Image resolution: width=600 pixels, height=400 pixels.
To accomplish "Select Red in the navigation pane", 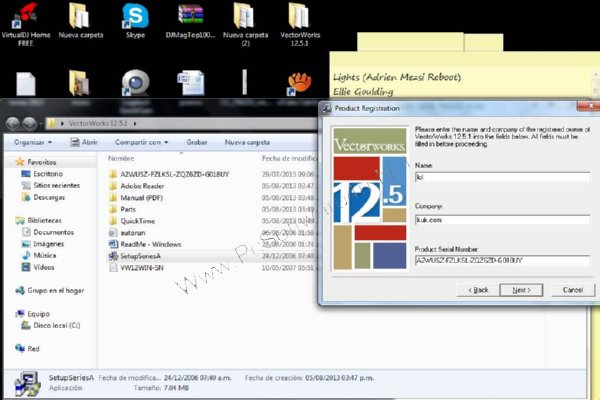I will tap(27, 348).
